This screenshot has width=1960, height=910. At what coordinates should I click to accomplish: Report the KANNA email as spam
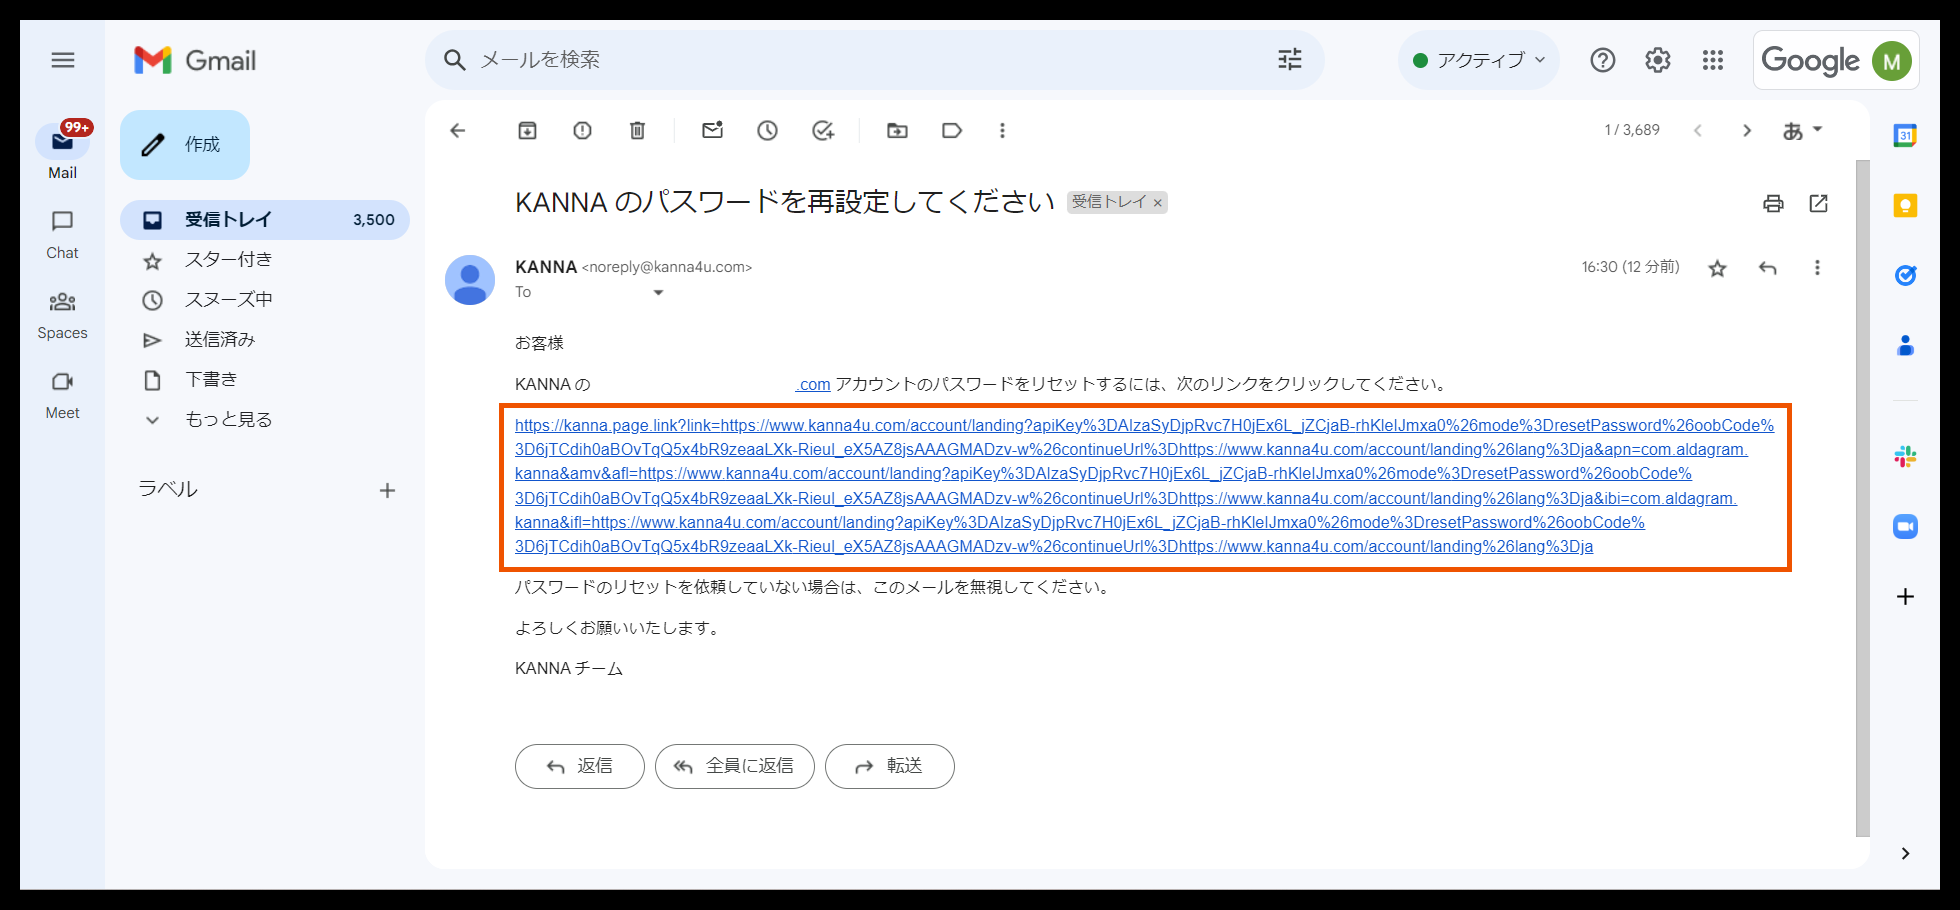coord(582,130)
